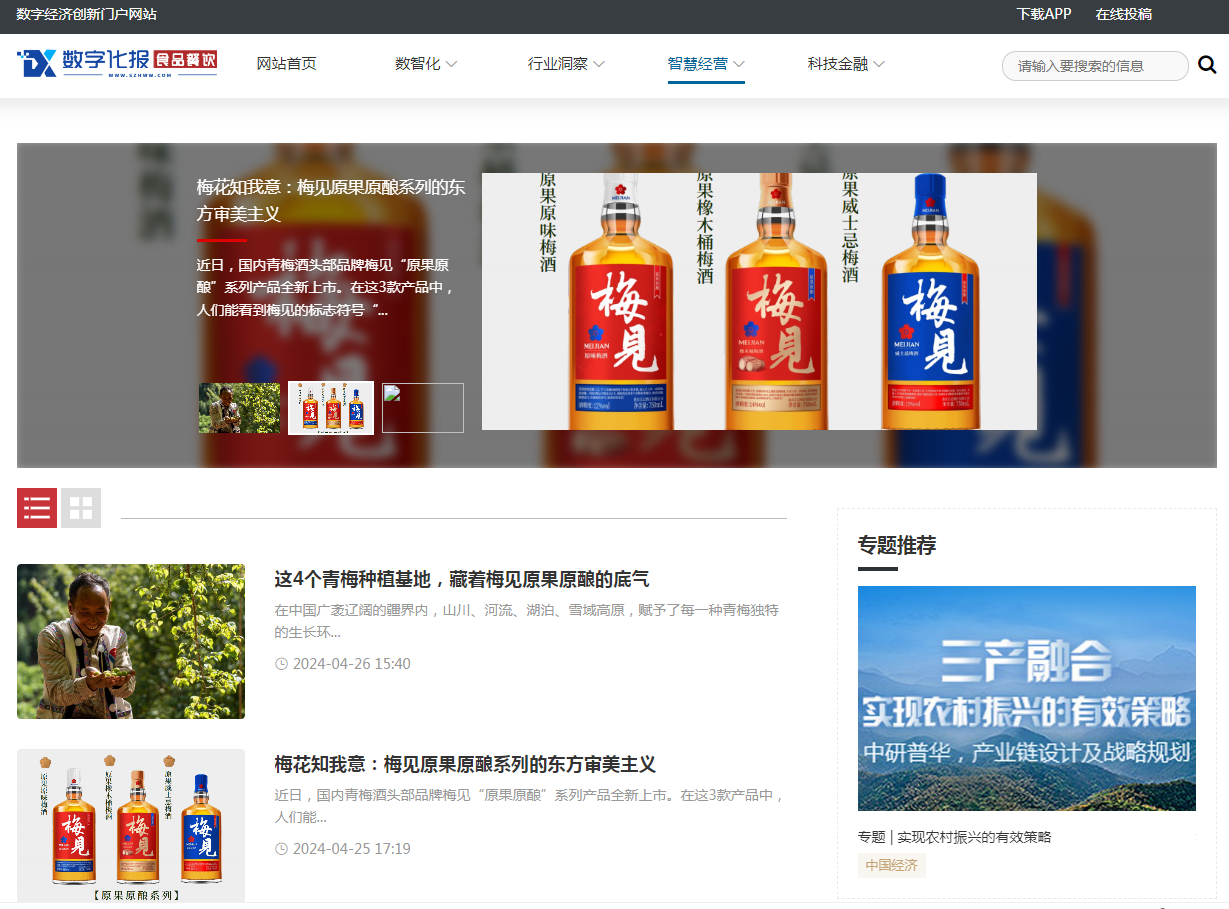Select the three-bottle thumbnail in banner carousel
This screenshot has height=909, width=1229.
(331, 408)
